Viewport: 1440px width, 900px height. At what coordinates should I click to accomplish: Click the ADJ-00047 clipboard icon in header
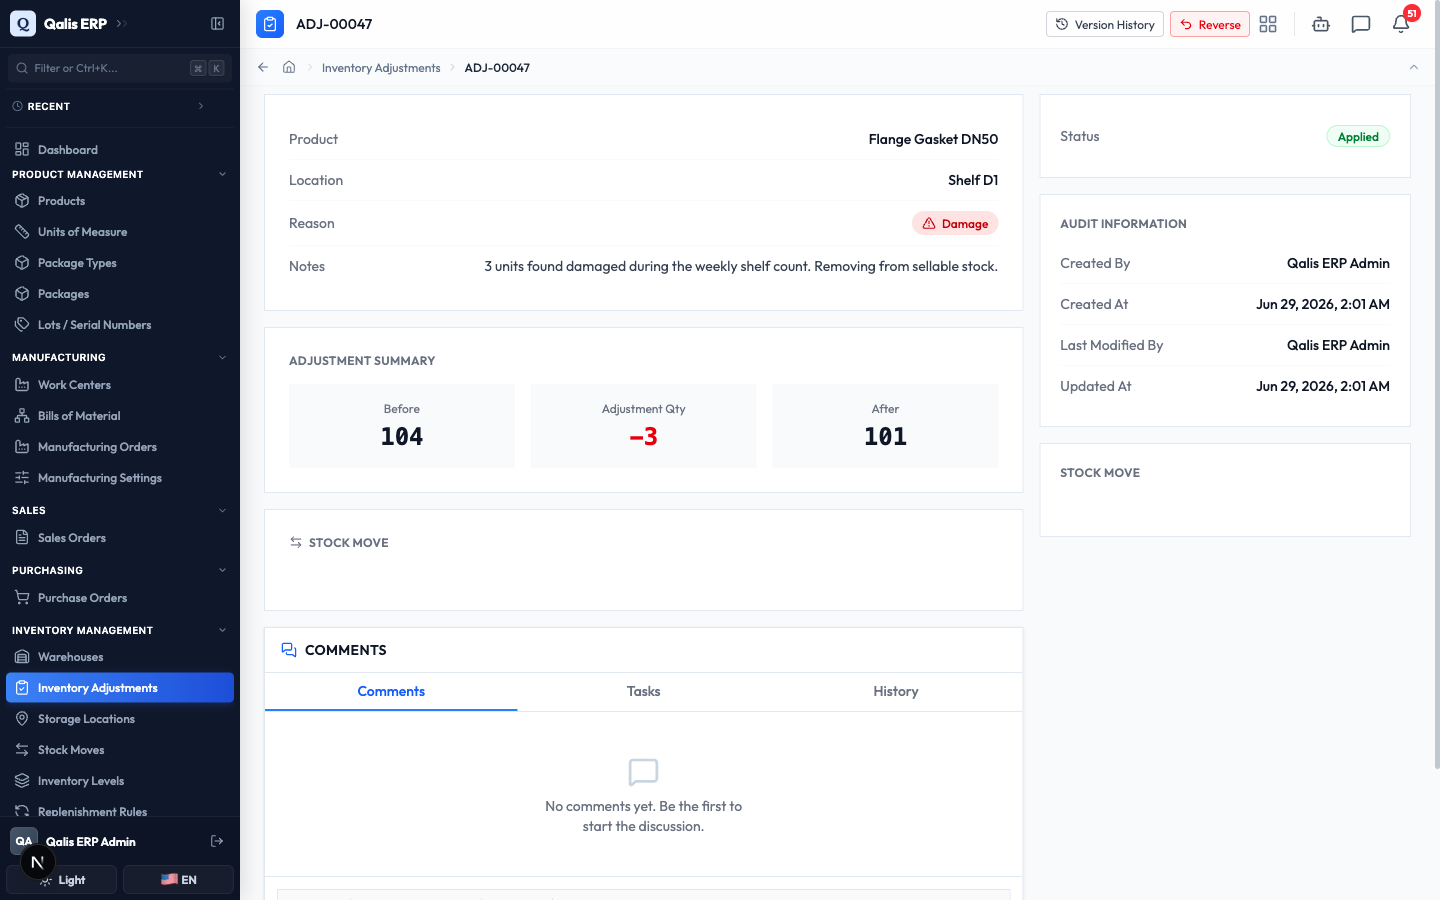(x=270, y=24)
